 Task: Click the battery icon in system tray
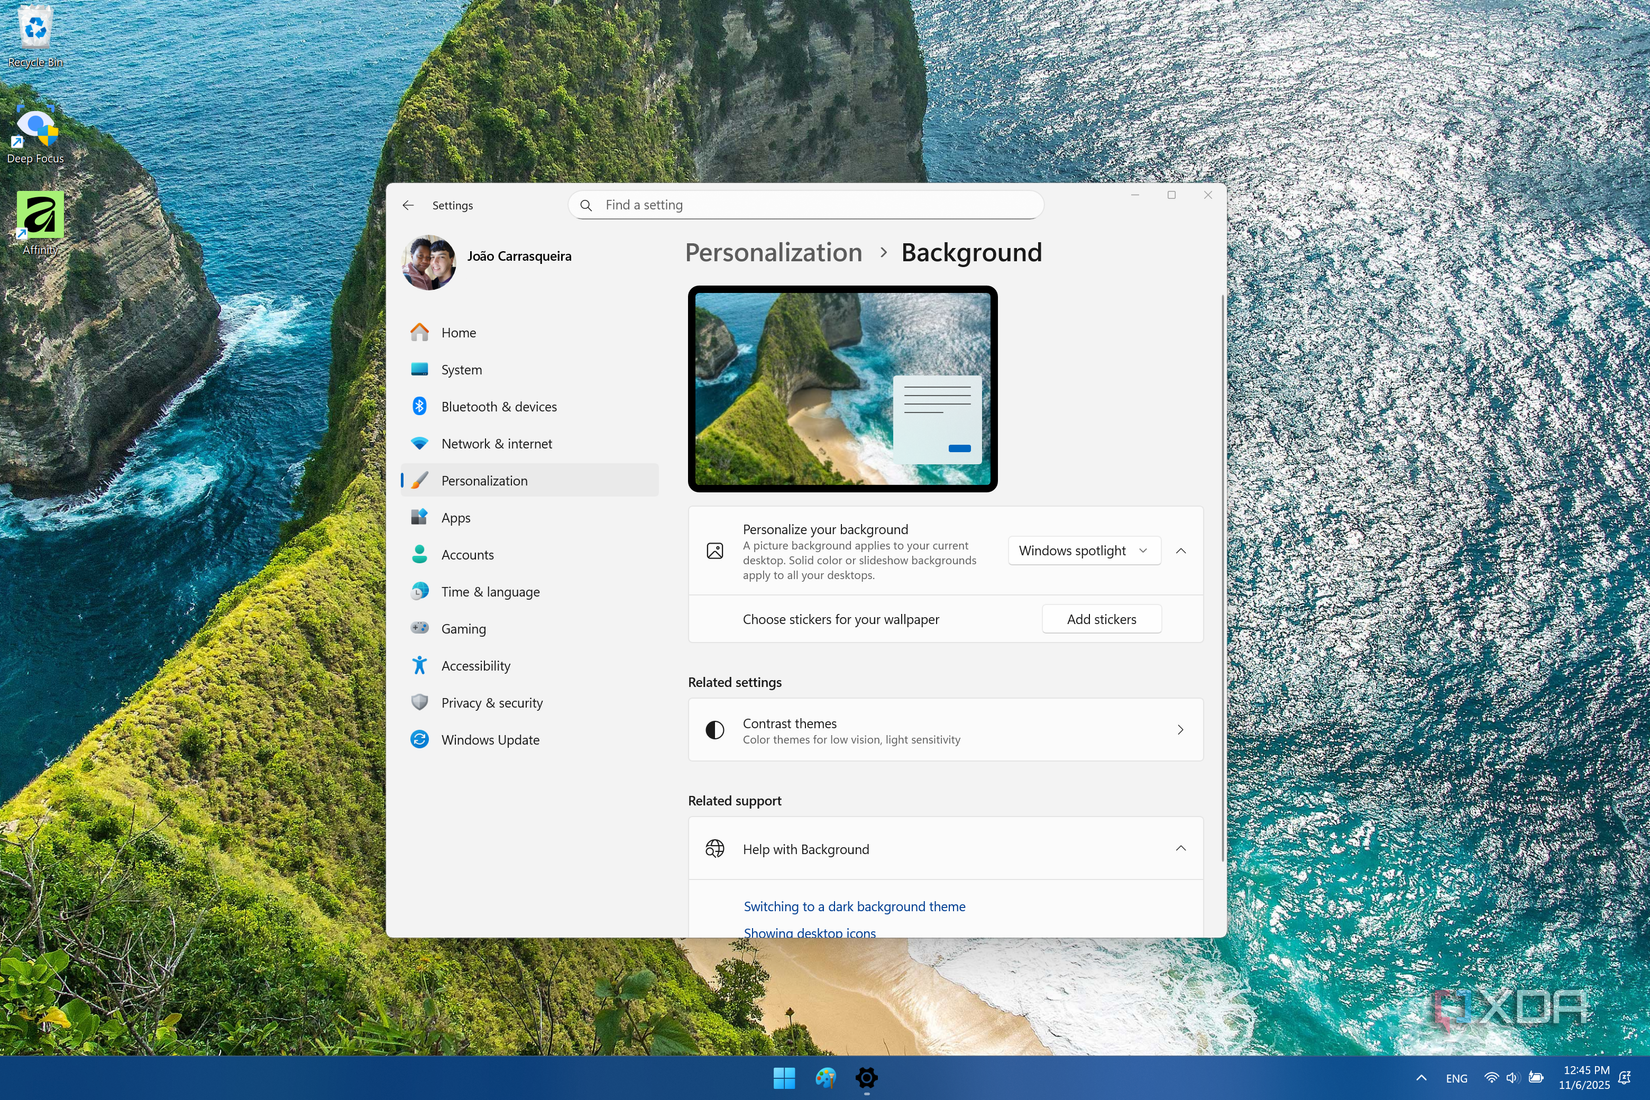[x=1536, y=1078]
